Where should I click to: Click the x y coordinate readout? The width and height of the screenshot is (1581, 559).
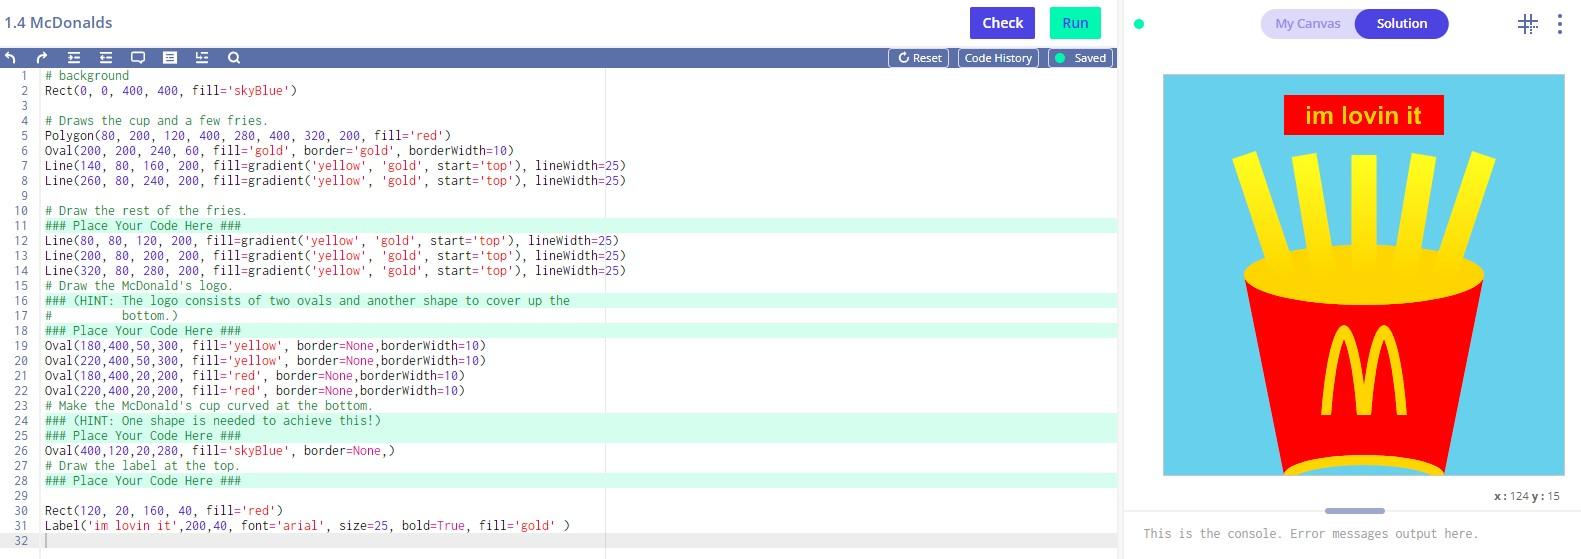1526,496
